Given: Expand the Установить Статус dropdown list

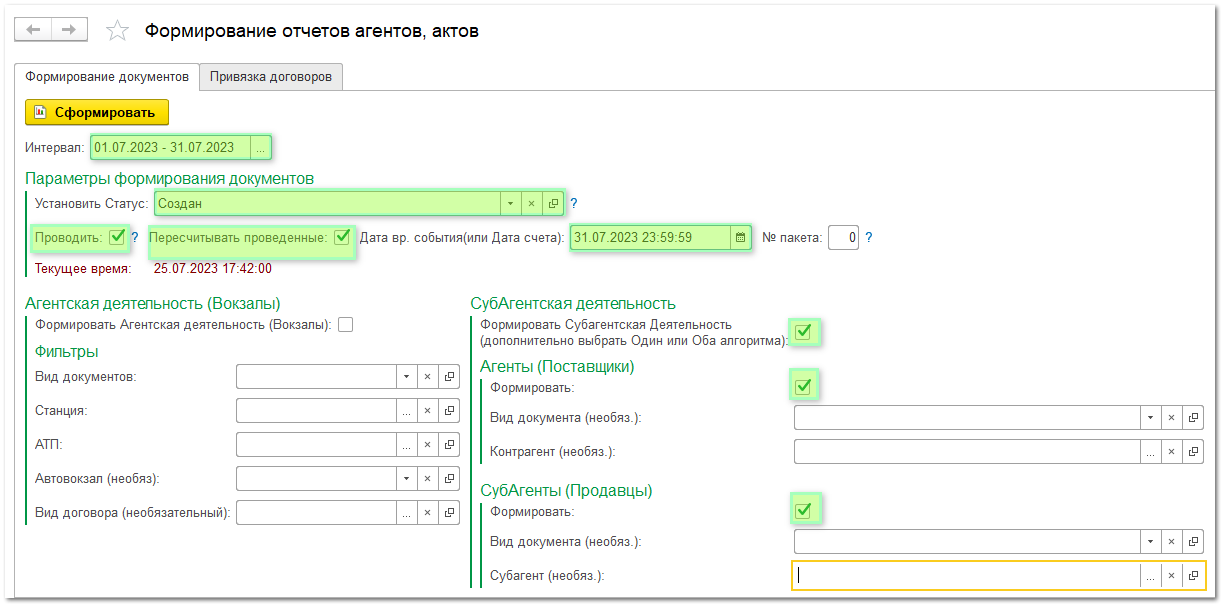Looking at the screenshot, I should 510,203.
